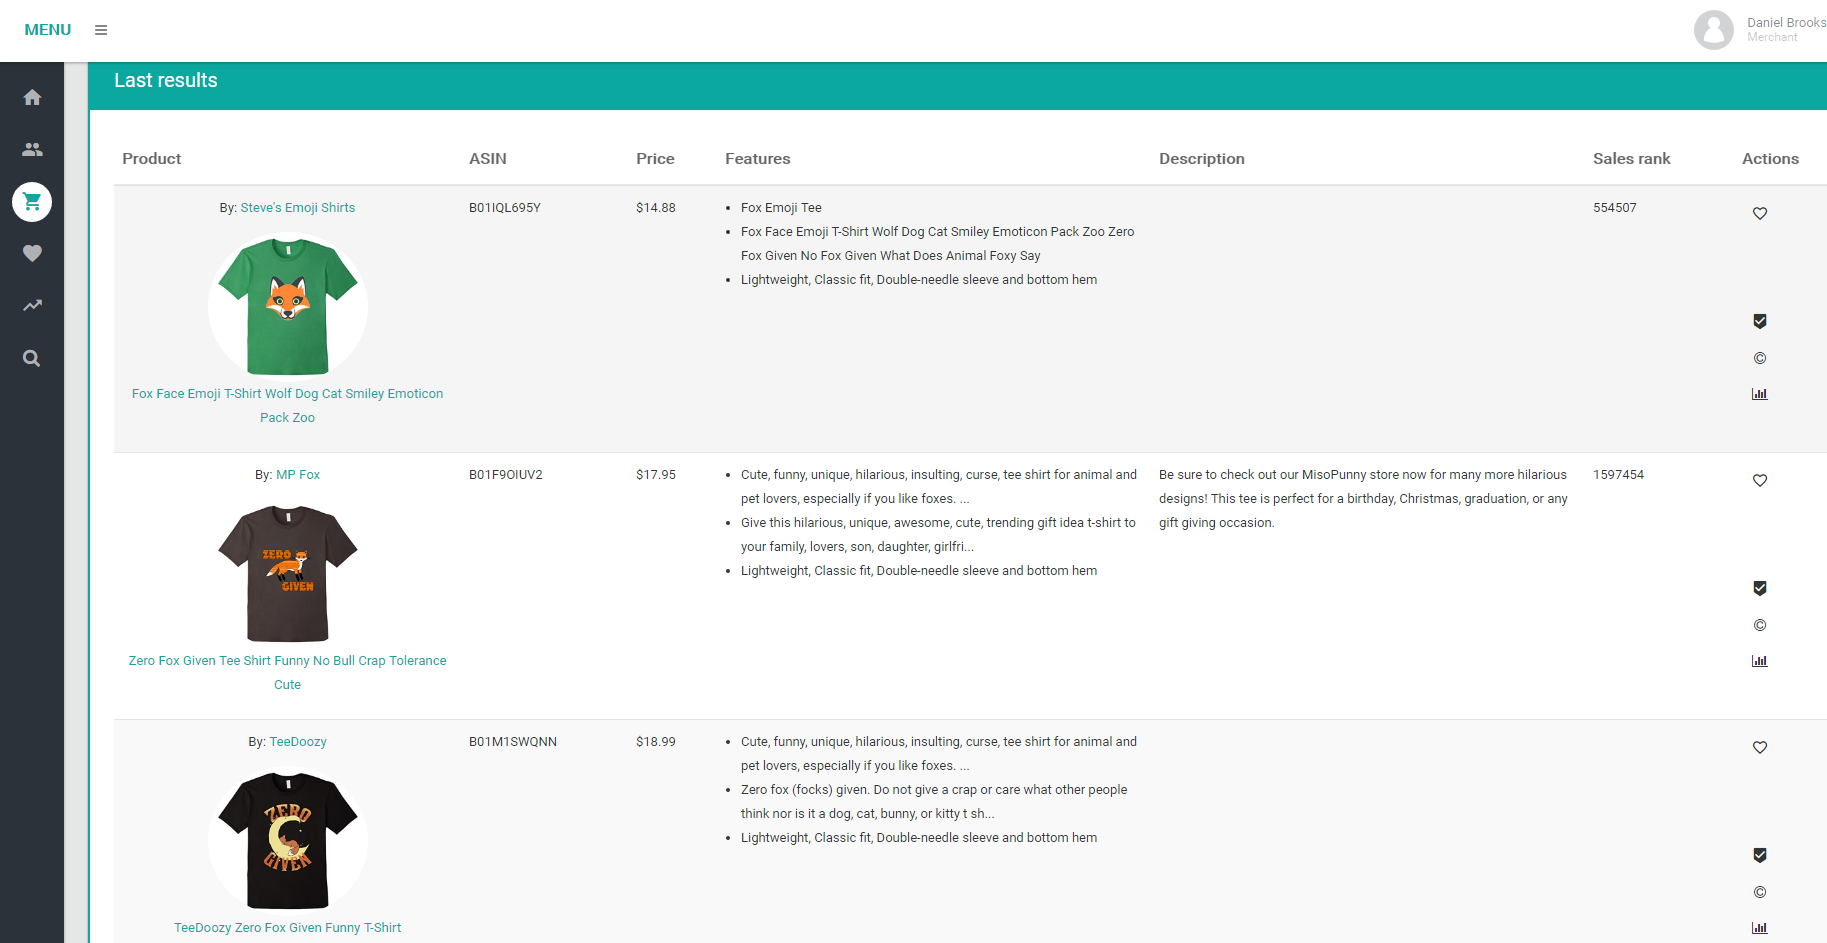Open the users group sidebar icon
The width and height of the screenshot is (1827, 943).
click(32, 149)
